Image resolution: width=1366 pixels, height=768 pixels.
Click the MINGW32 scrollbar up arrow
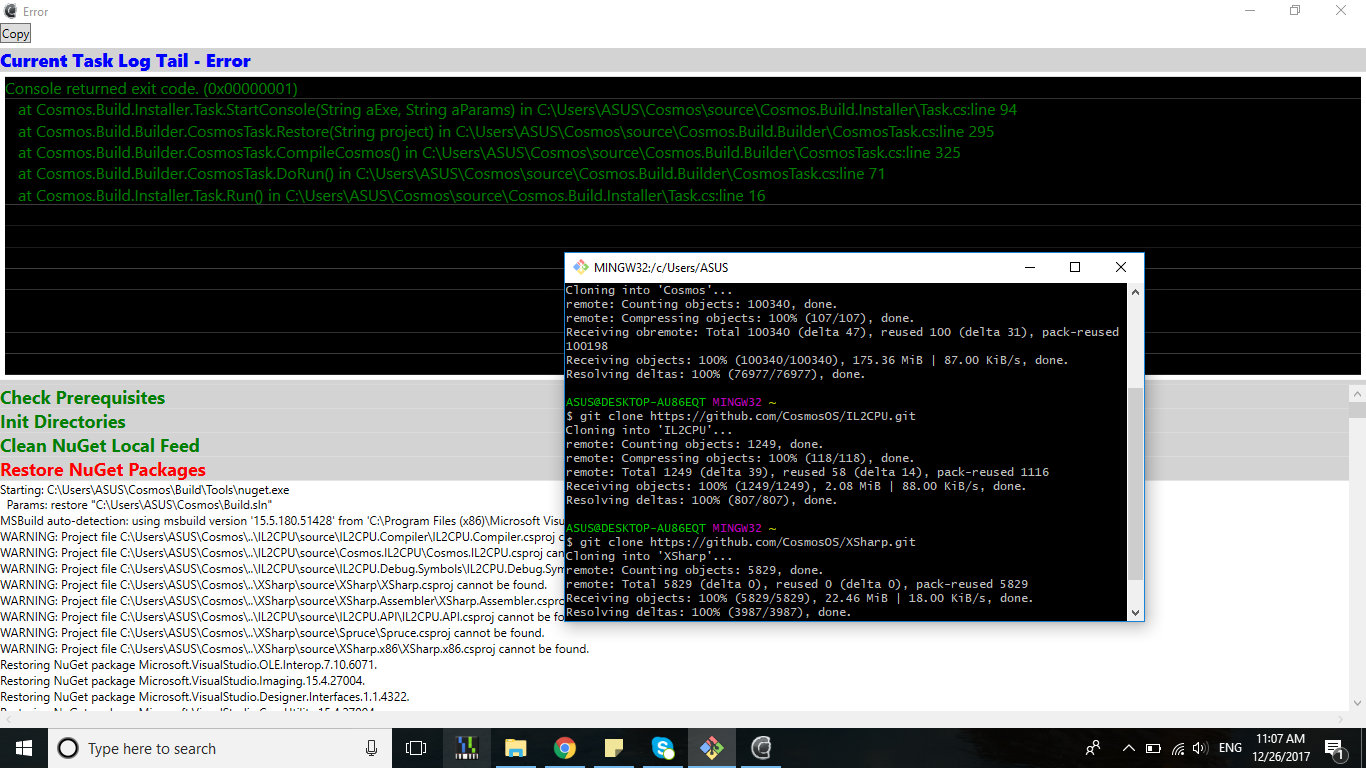click(1135, 292)
